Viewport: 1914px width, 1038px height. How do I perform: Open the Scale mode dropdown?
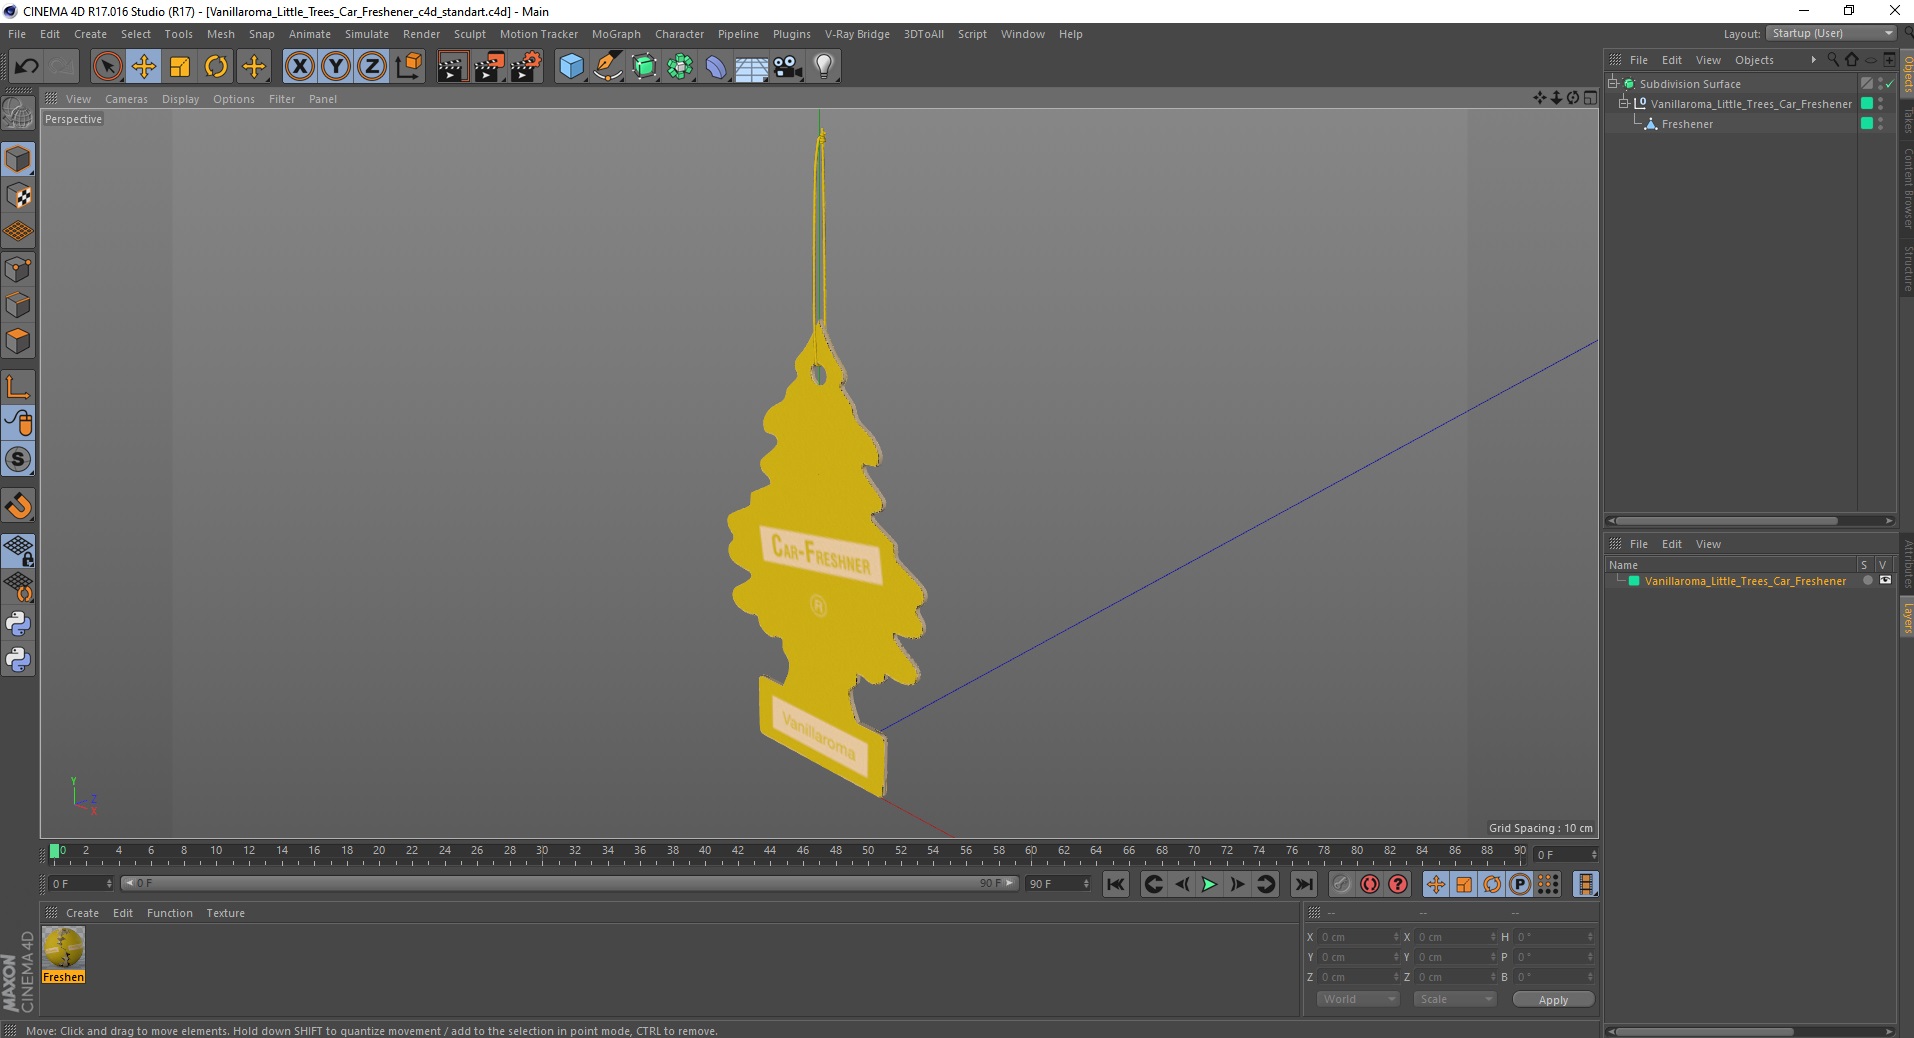pyautogui.click(x=1454, y=999)
